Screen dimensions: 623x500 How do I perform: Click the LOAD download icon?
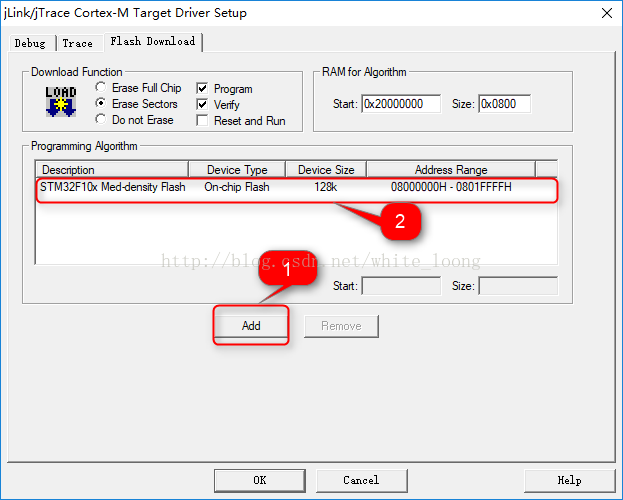coord(61,102)
